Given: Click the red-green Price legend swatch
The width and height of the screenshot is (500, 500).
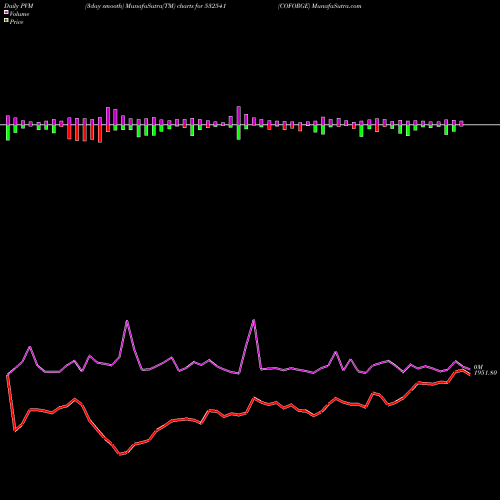Looking at the screenshot, I should tap(6, 21).
